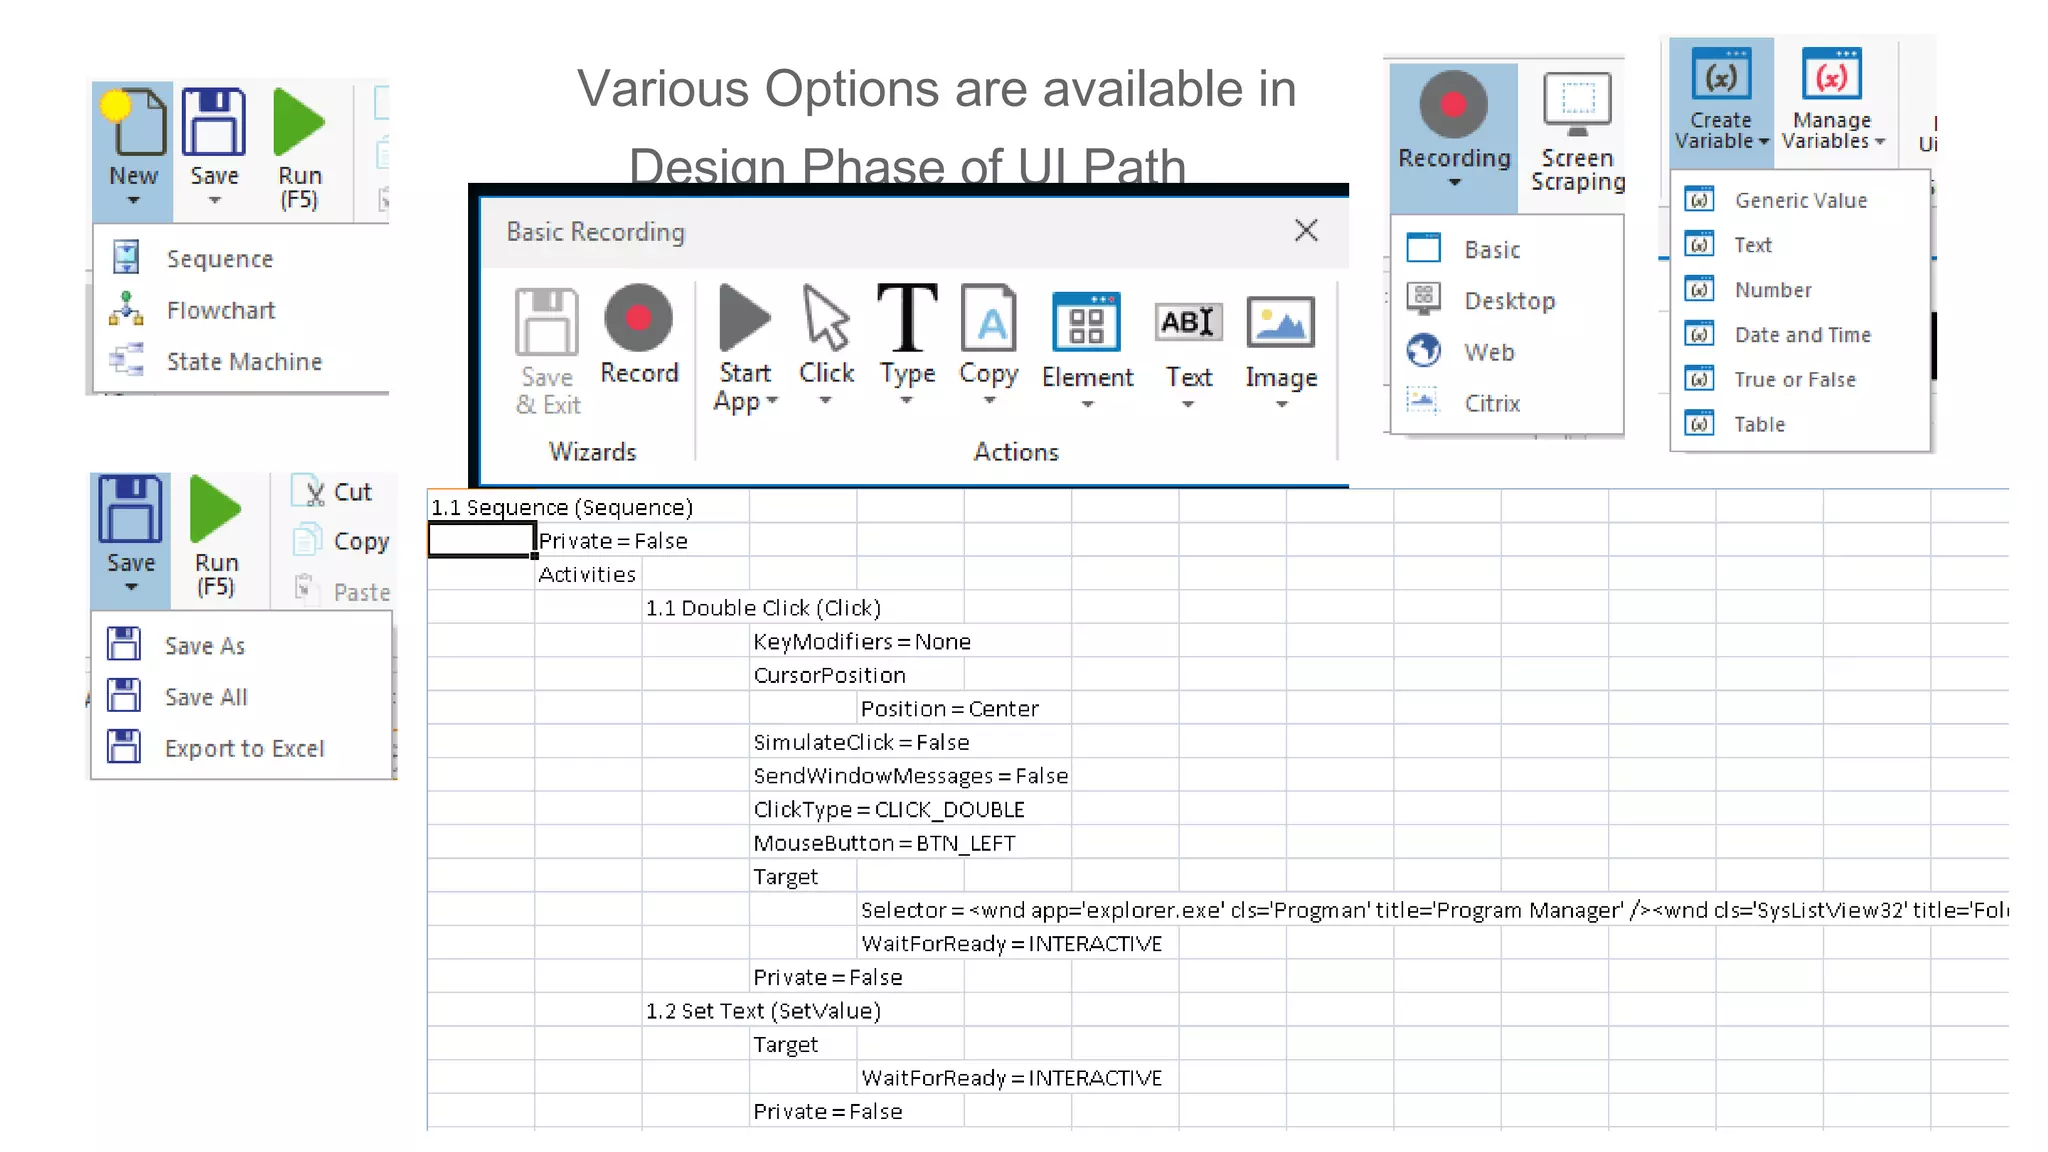
Task: Select Flowchart from the New menu
Action: pyautogui.click(x=220, y=310)
